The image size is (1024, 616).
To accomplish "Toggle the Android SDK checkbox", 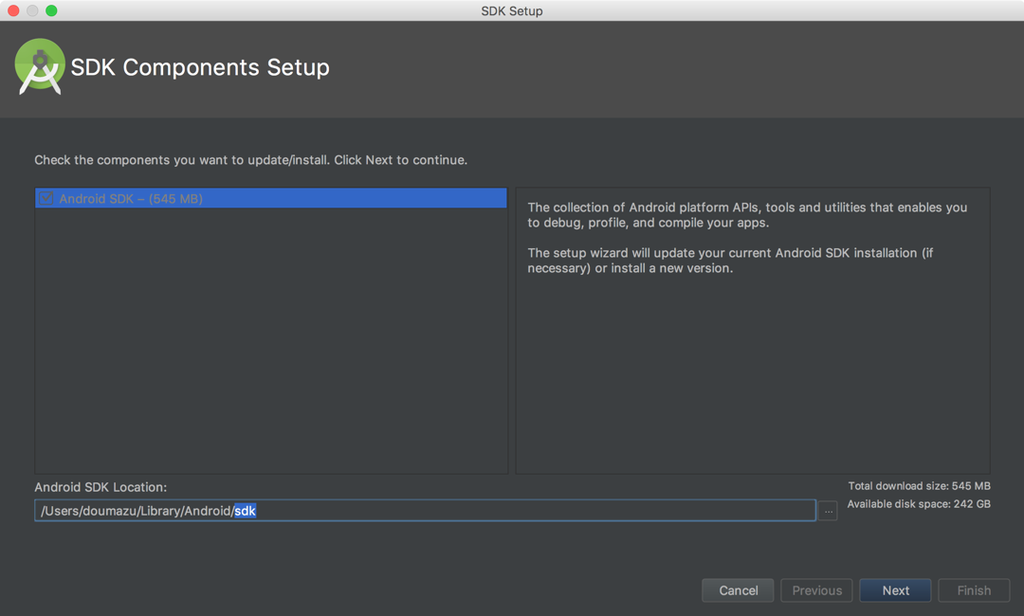I will 46,199.
